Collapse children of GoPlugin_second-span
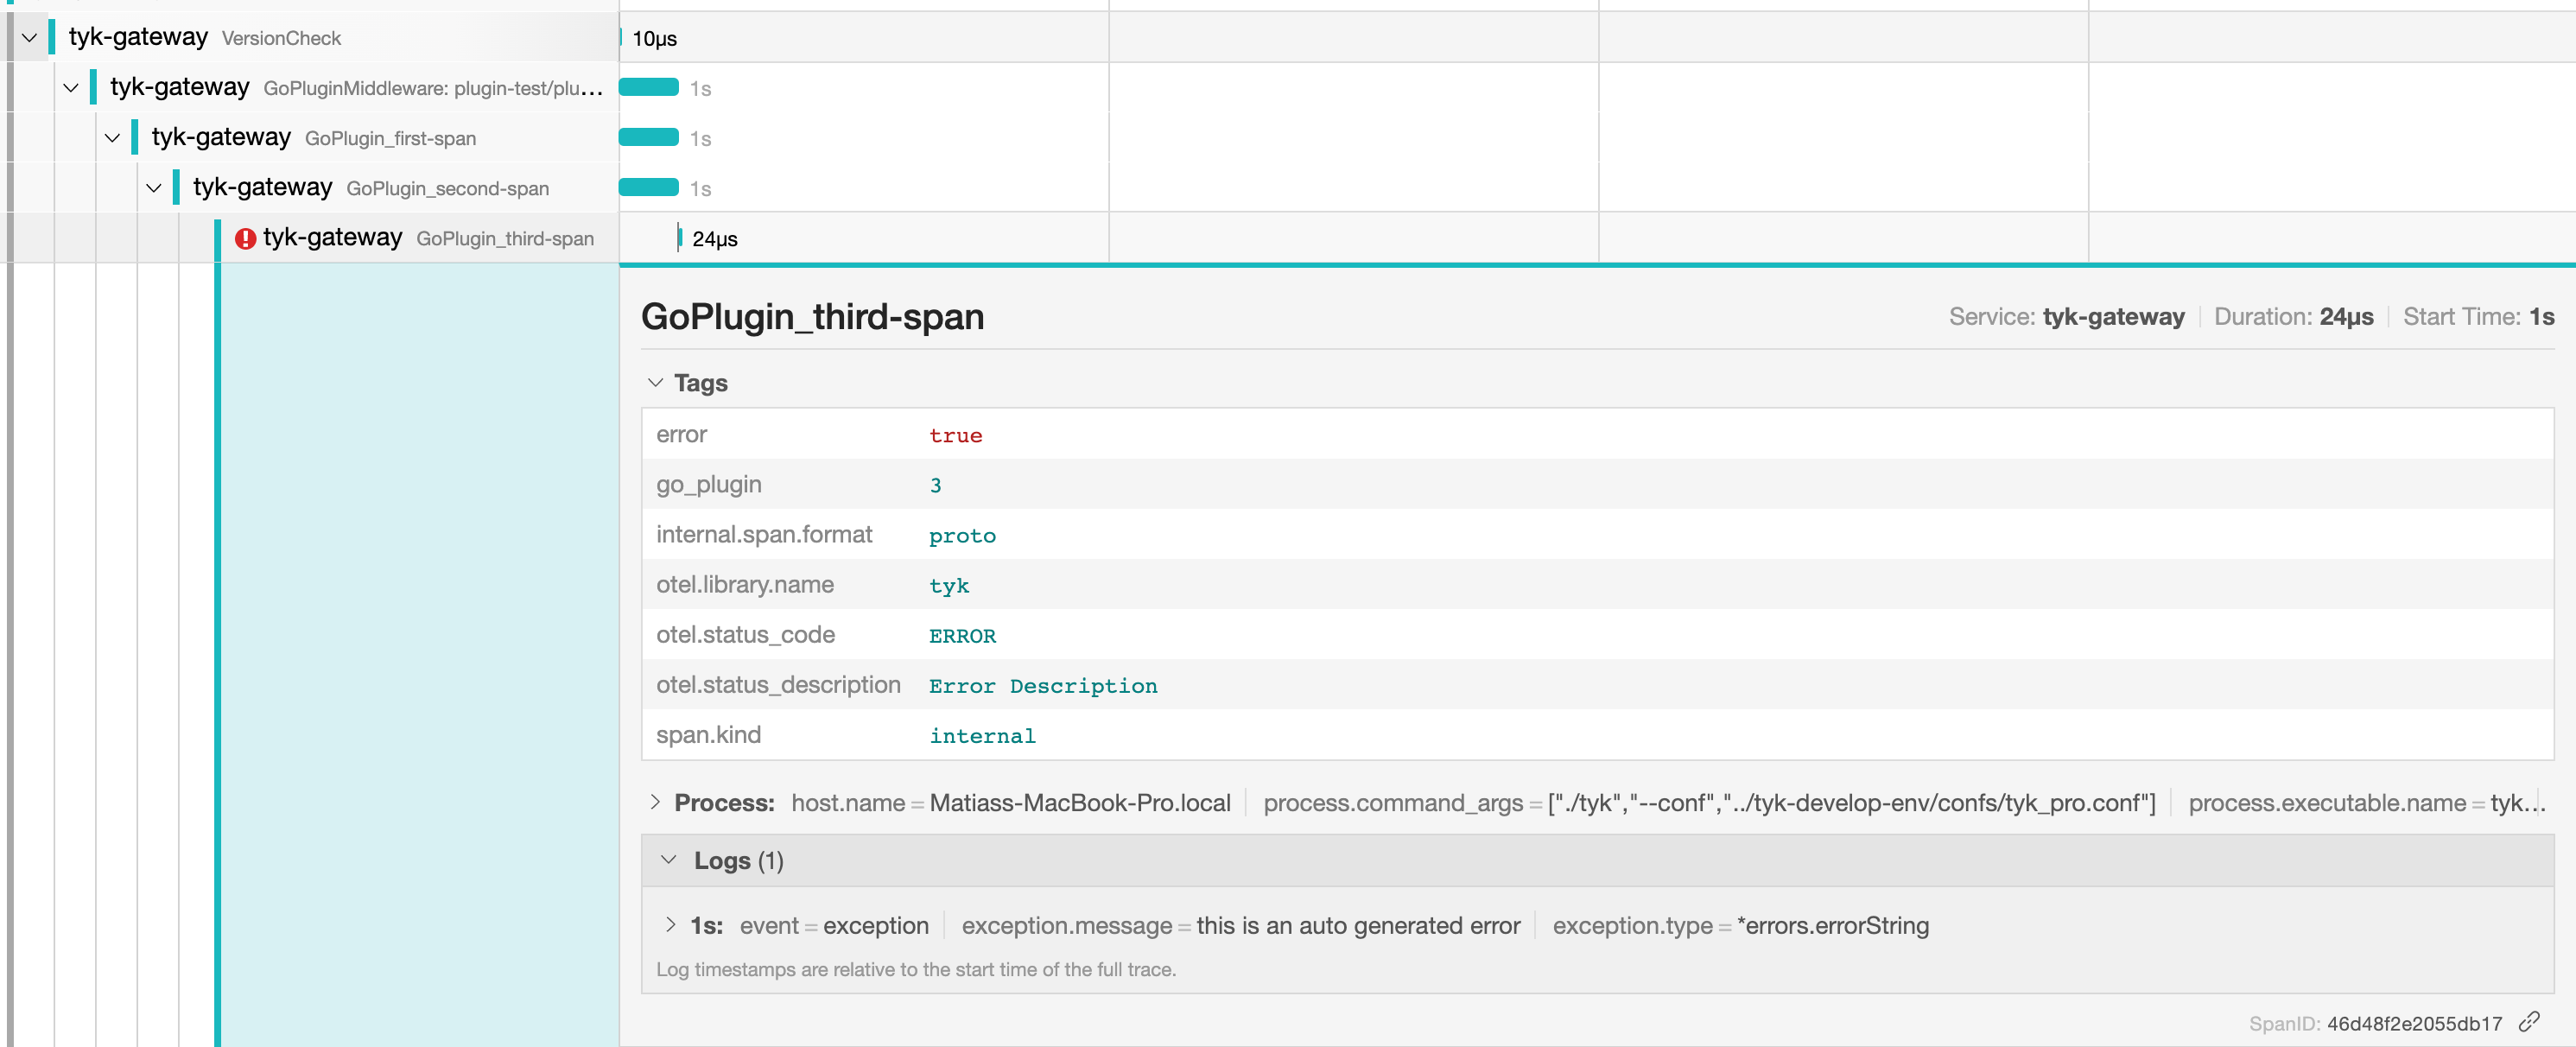This screenshot has height=1047, width=2576. [x=154, y=188]
